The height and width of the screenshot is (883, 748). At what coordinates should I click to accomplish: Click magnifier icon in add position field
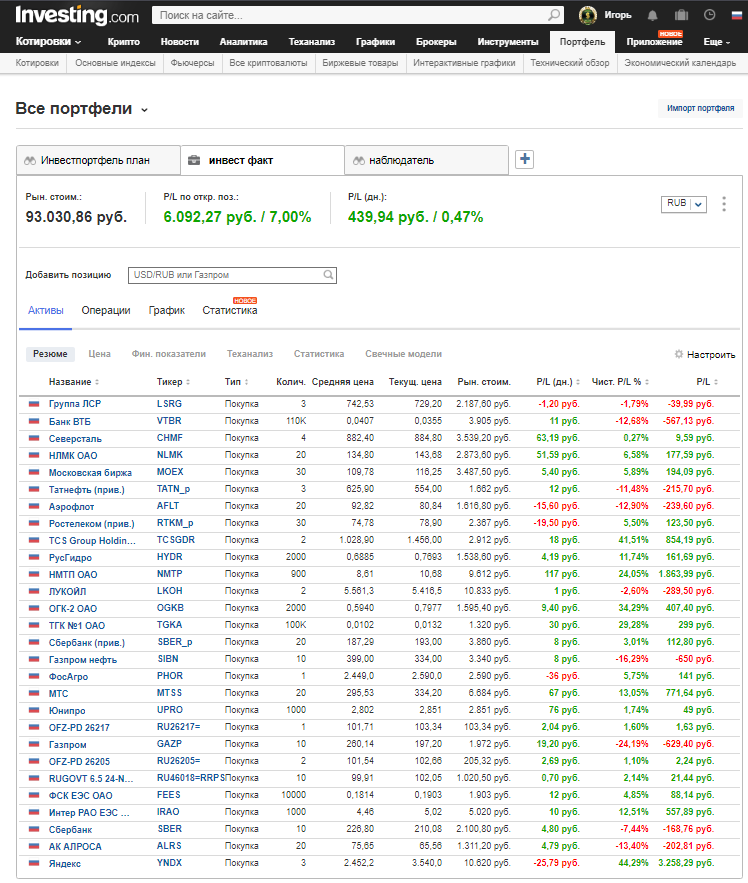click(328, 275)
